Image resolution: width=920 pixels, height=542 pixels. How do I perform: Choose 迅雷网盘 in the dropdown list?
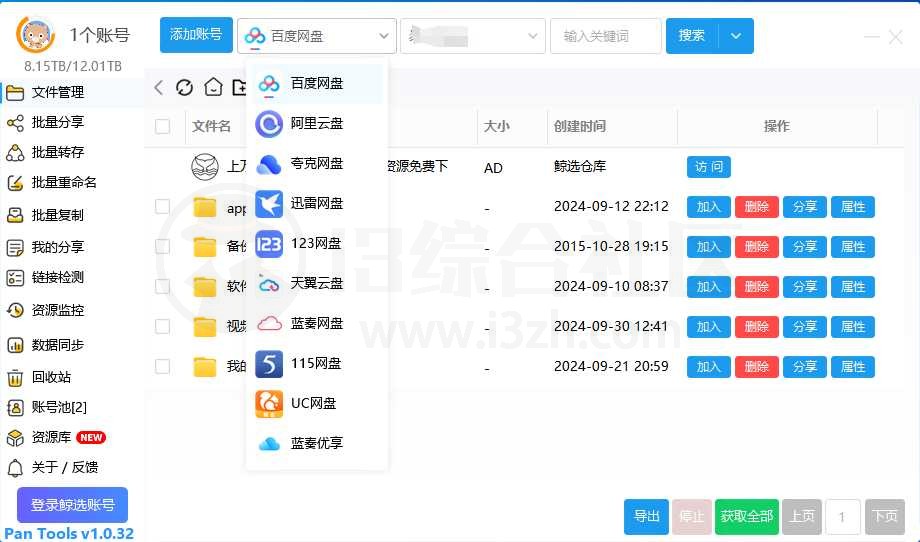click(317, 204)
